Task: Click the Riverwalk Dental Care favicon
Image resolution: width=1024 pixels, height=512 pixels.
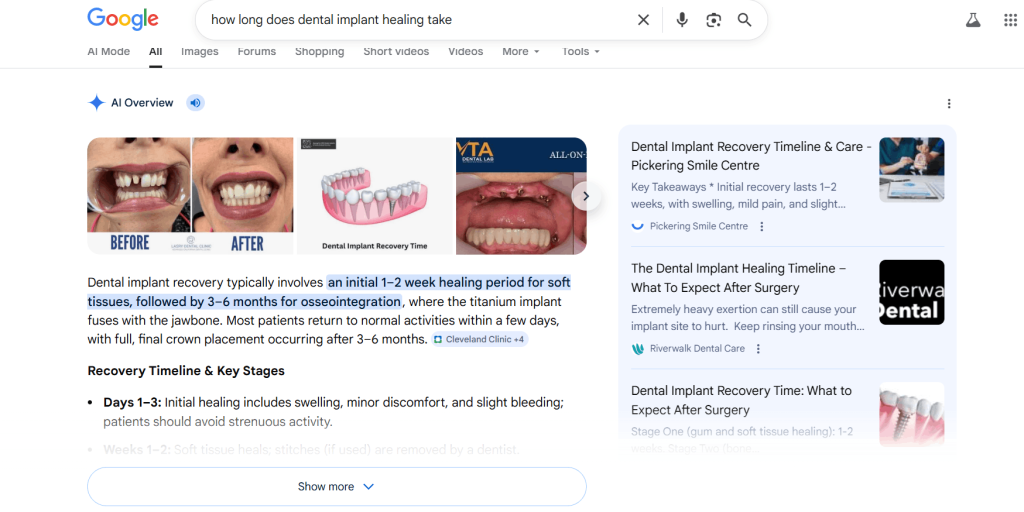Action: [x=638, y=349]
